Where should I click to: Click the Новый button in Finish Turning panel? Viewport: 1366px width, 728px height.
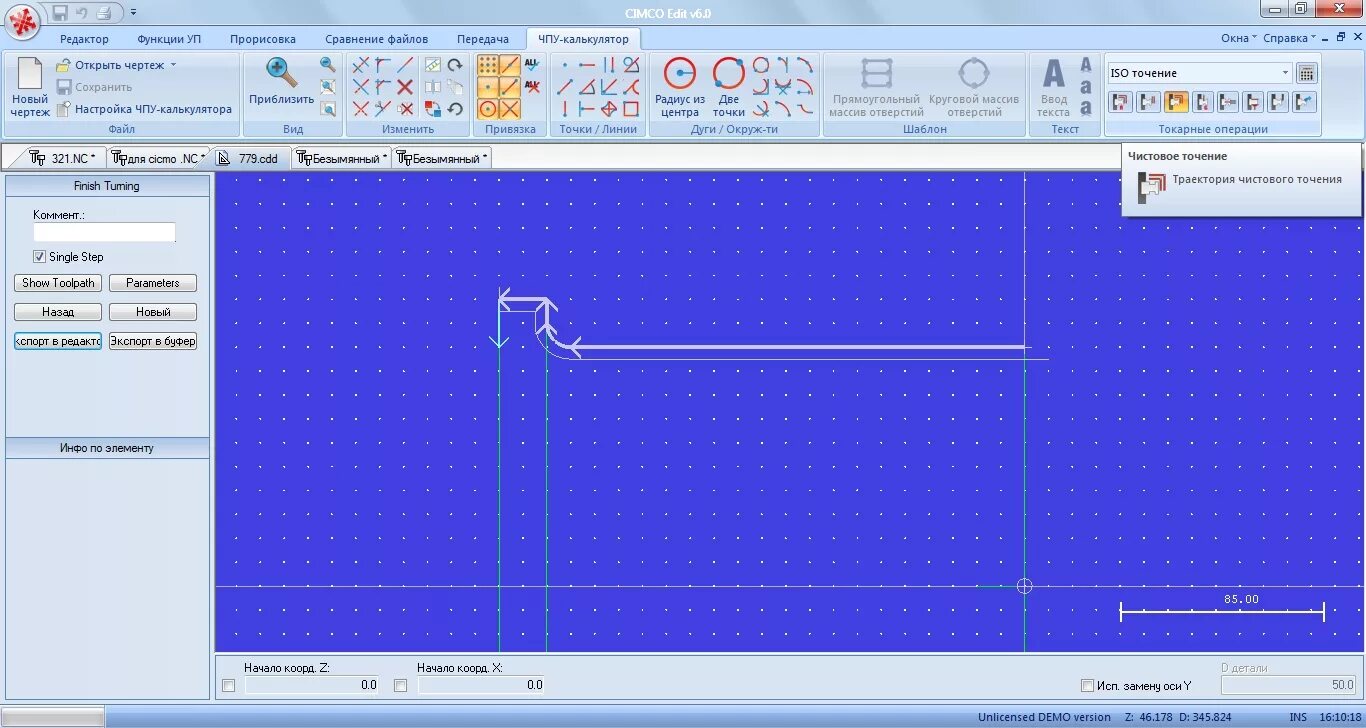coord(153,312)
